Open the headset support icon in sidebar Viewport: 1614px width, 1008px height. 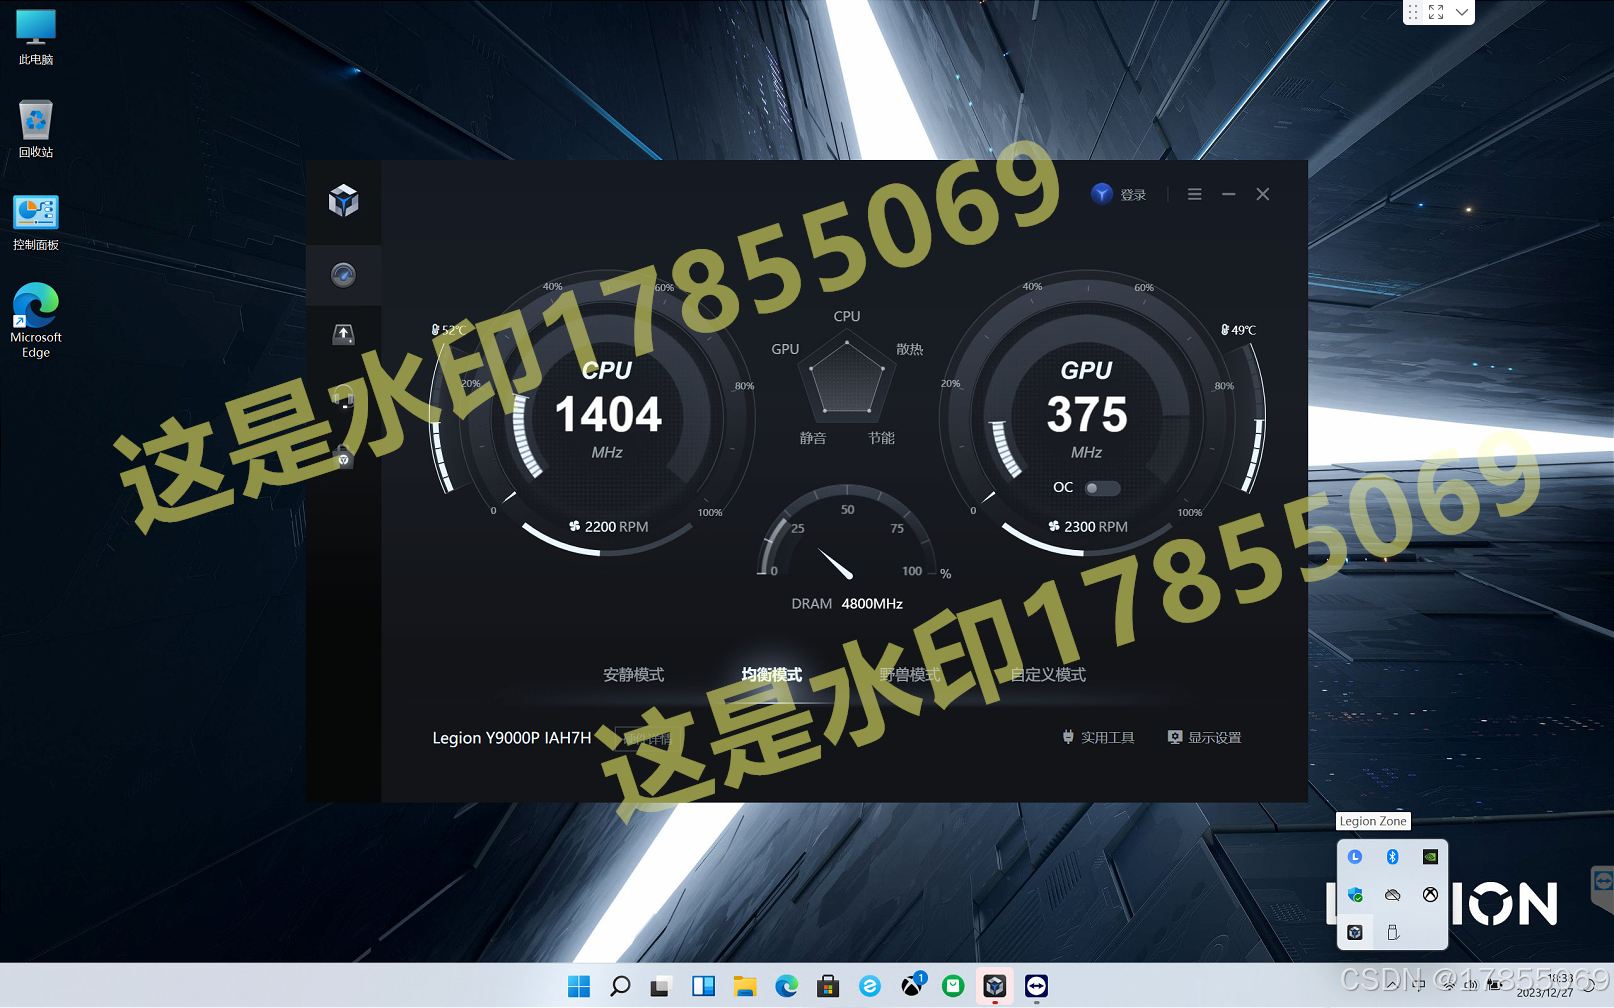(x=343, y=396)
